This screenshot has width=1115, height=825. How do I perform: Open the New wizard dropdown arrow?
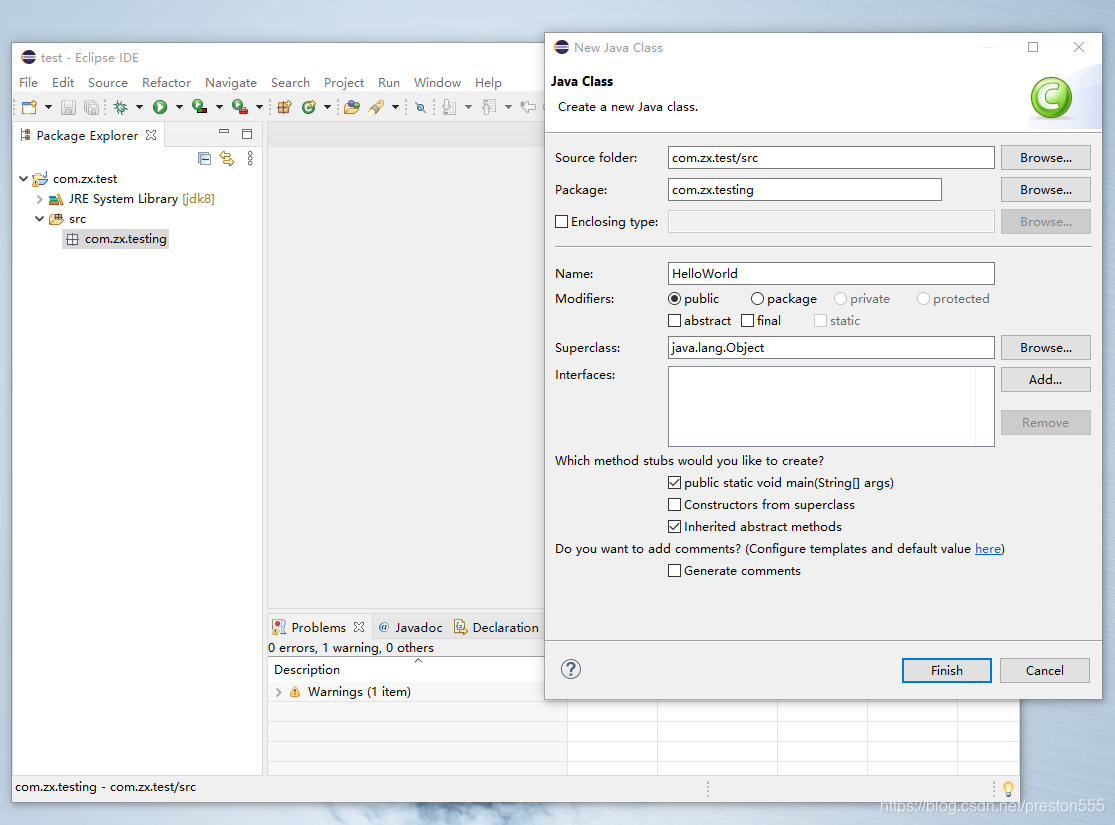click(x=48, y=107)
